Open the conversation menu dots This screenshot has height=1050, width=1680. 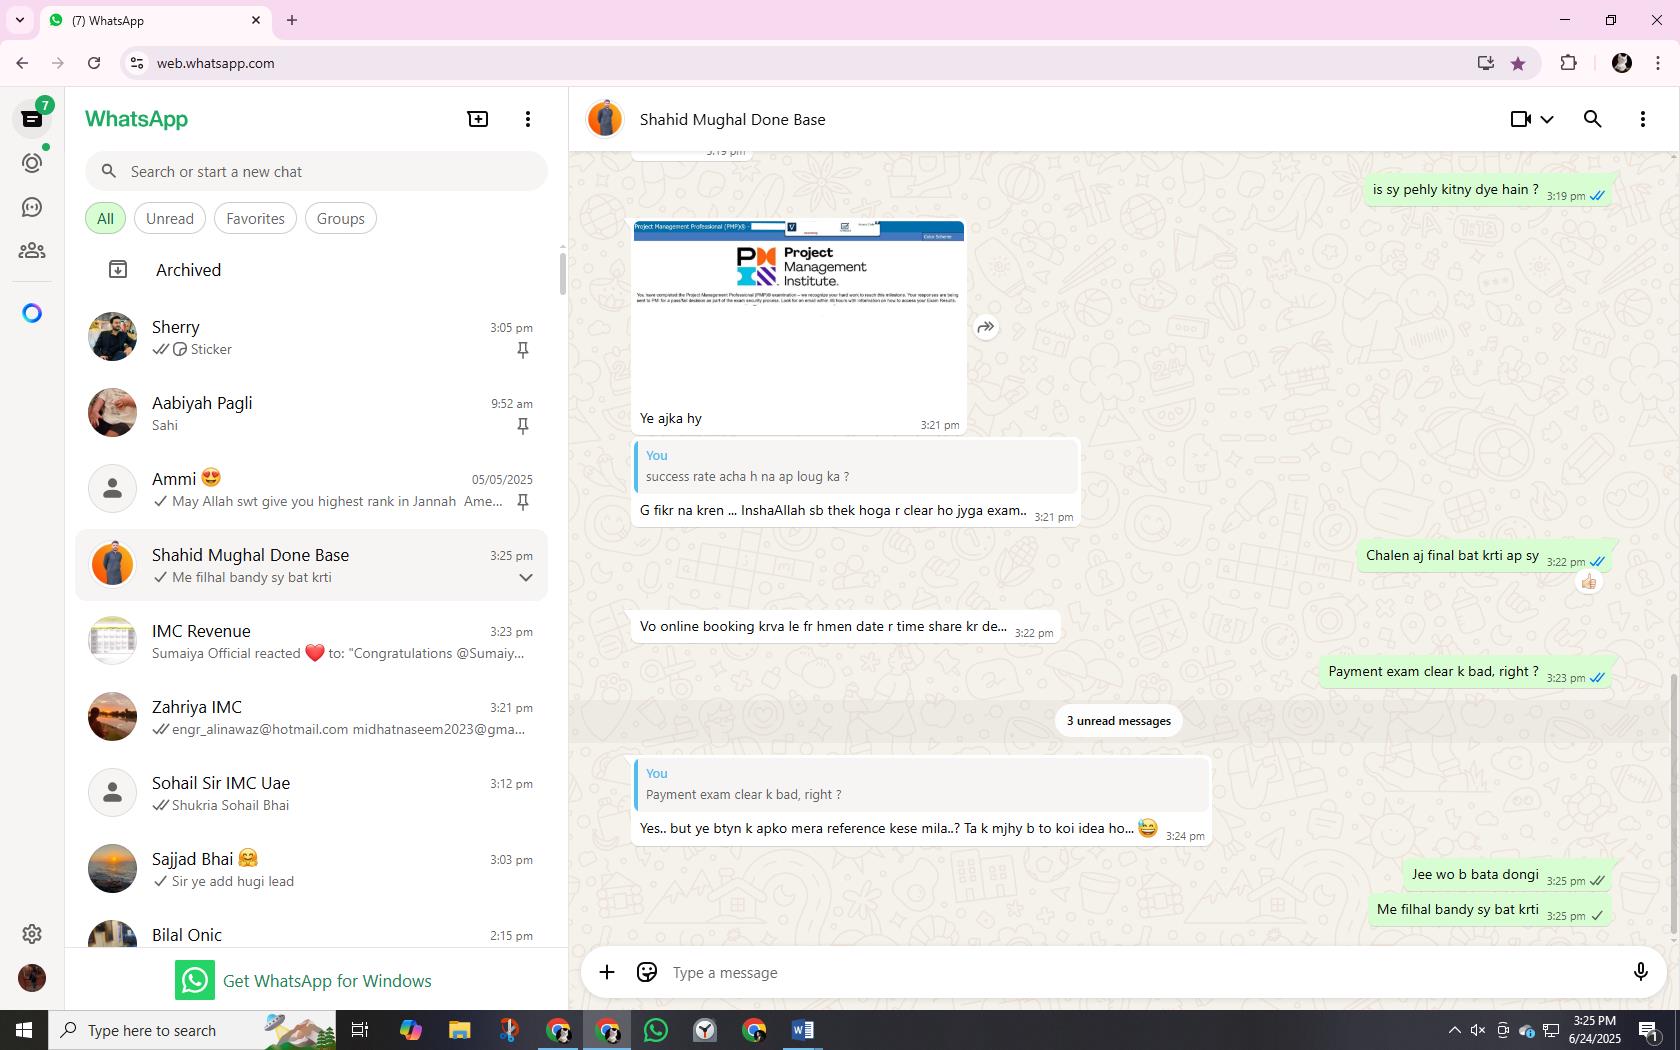tap(1643, 119)
